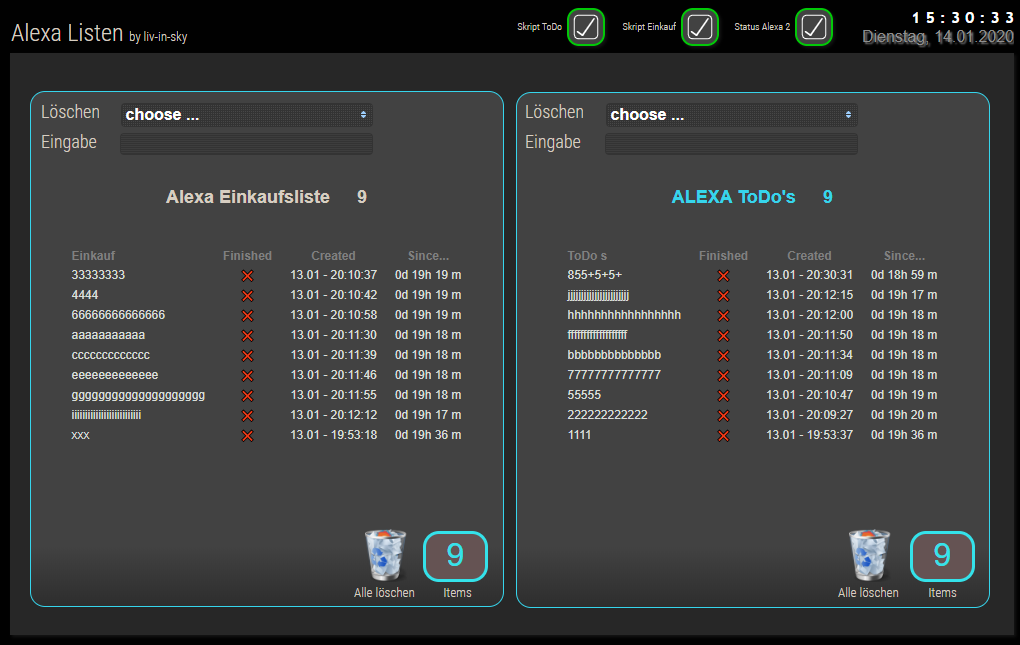
Task: Click red X for Einkauf created 20:12:12
Action: pos(247,416)
